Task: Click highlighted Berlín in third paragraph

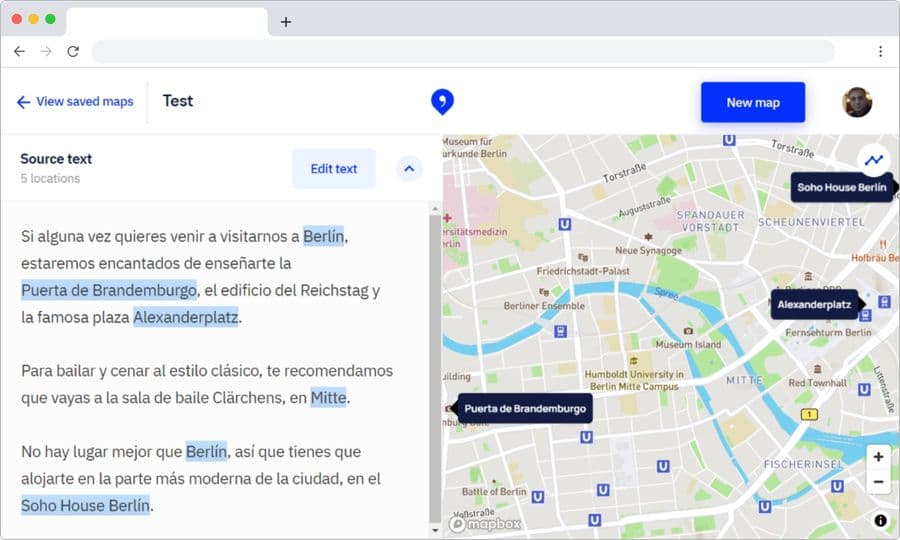Action: [x=207, y=452]
